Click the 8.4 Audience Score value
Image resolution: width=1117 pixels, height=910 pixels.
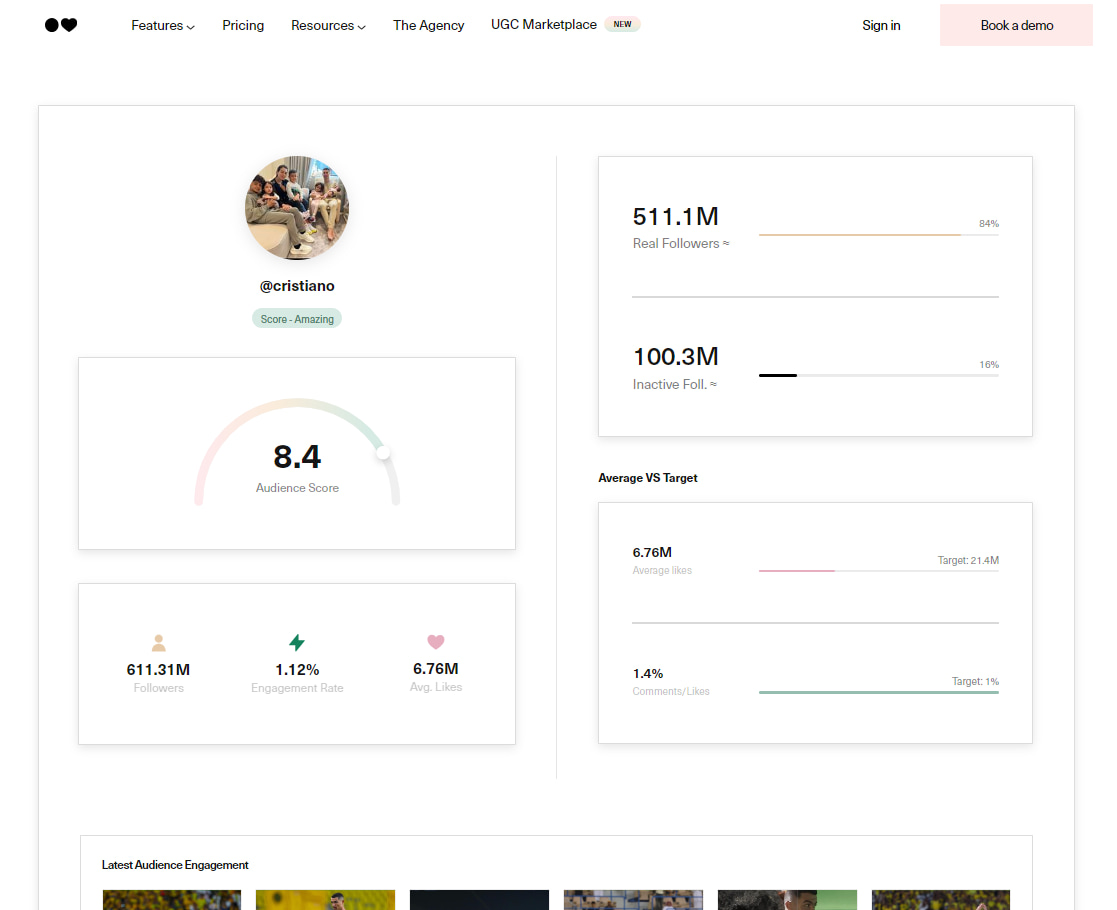(297, 457)
